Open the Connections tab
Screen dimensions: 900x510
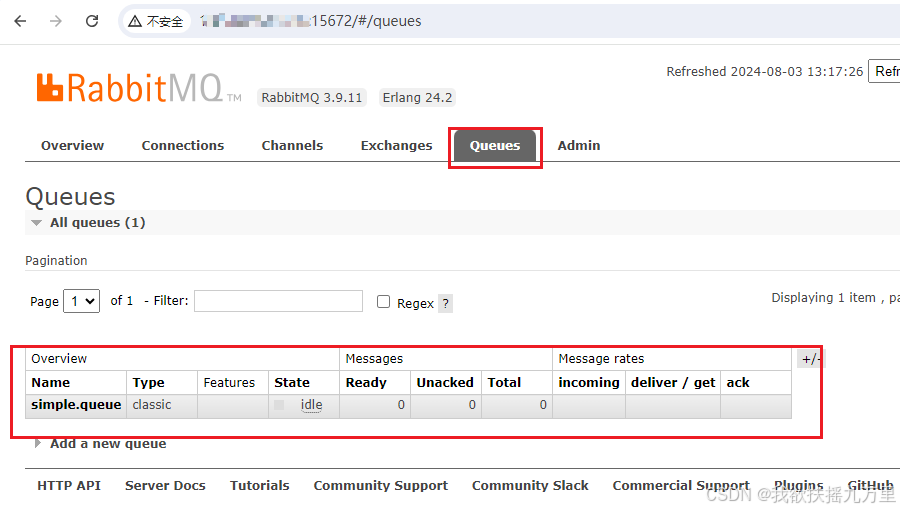pyautogui.click(x=183, y=146)
